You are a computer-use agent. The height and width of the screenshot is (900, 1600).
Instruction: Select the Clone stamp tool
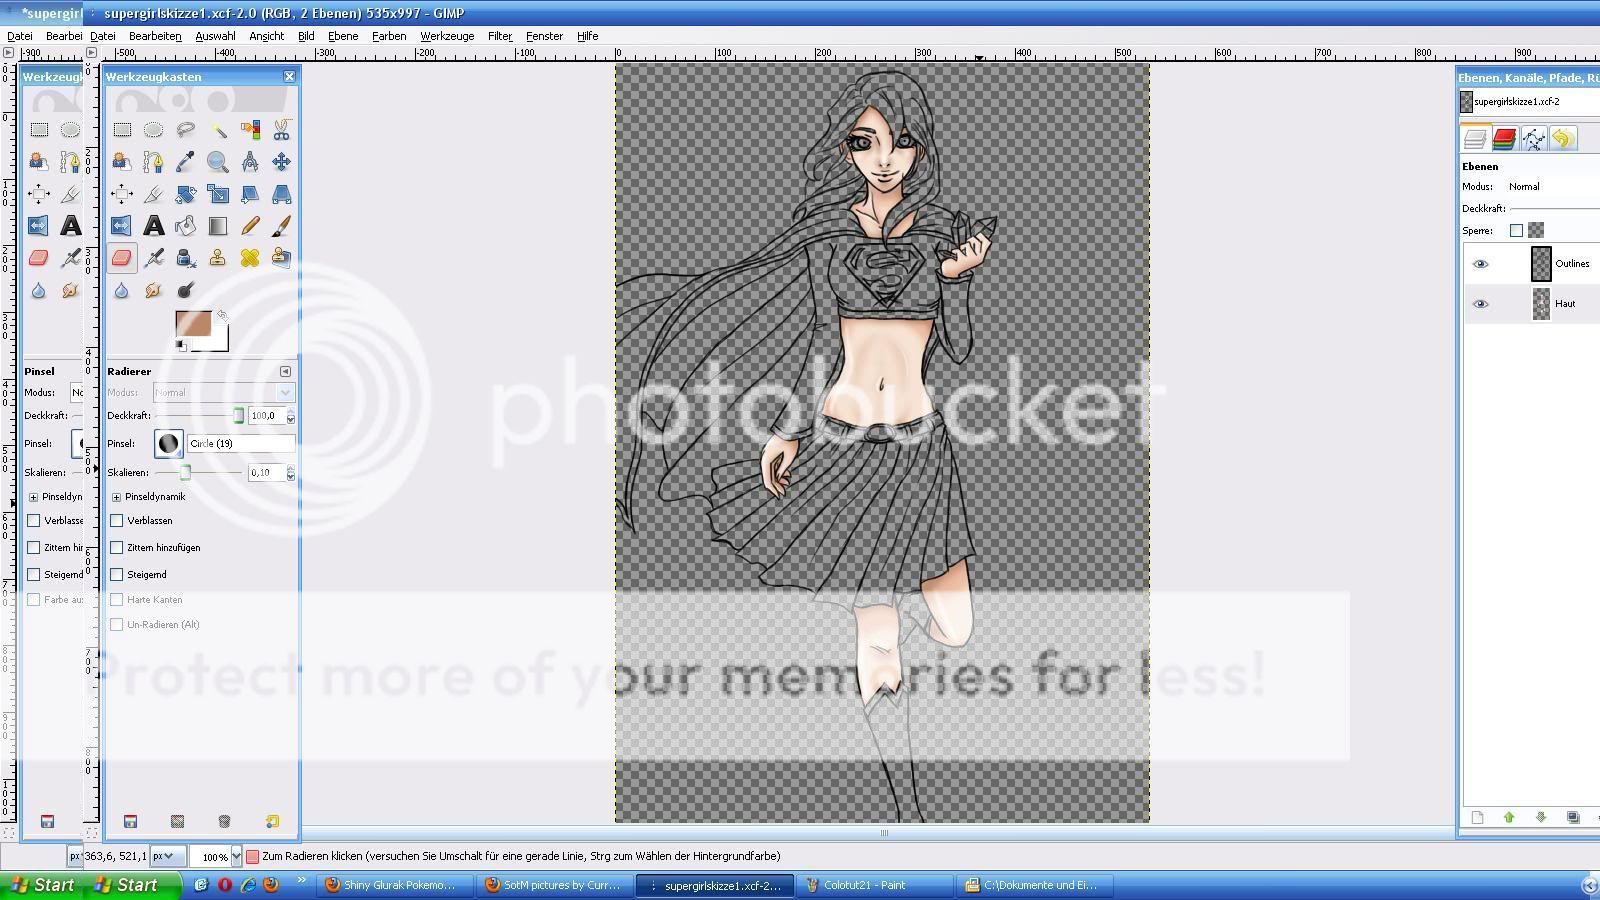[217, 258]
